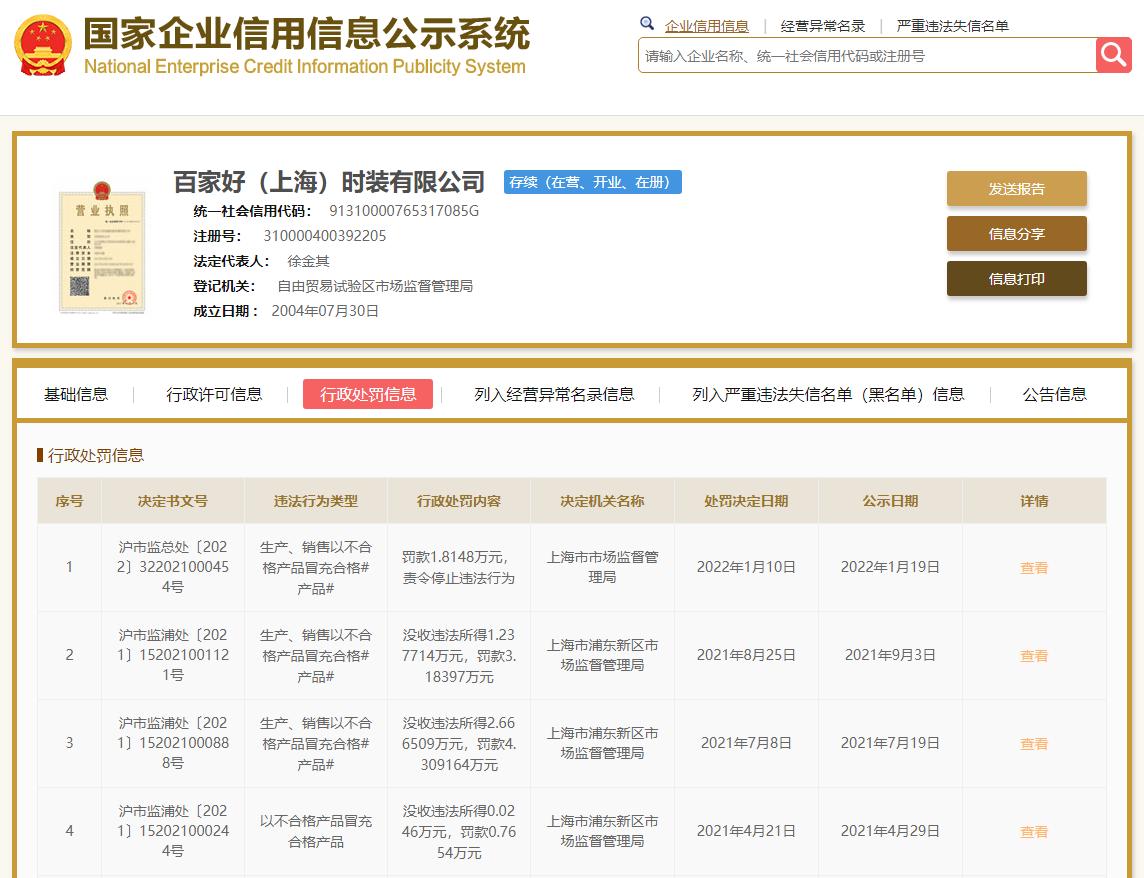This screenshot has width=1144, height=878.
Task: Click the 存续（在营、开业、在册）status badge
Action: coord(592,182)
